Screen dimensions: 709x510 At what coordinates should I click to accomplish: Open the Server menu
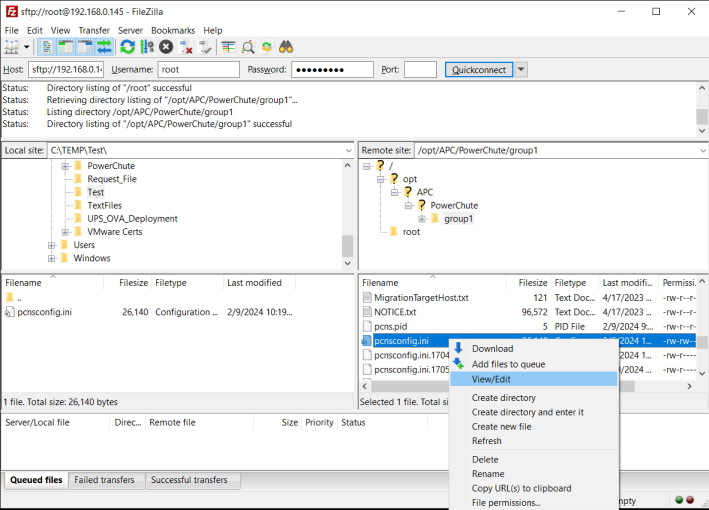click(x=130, y=30)
